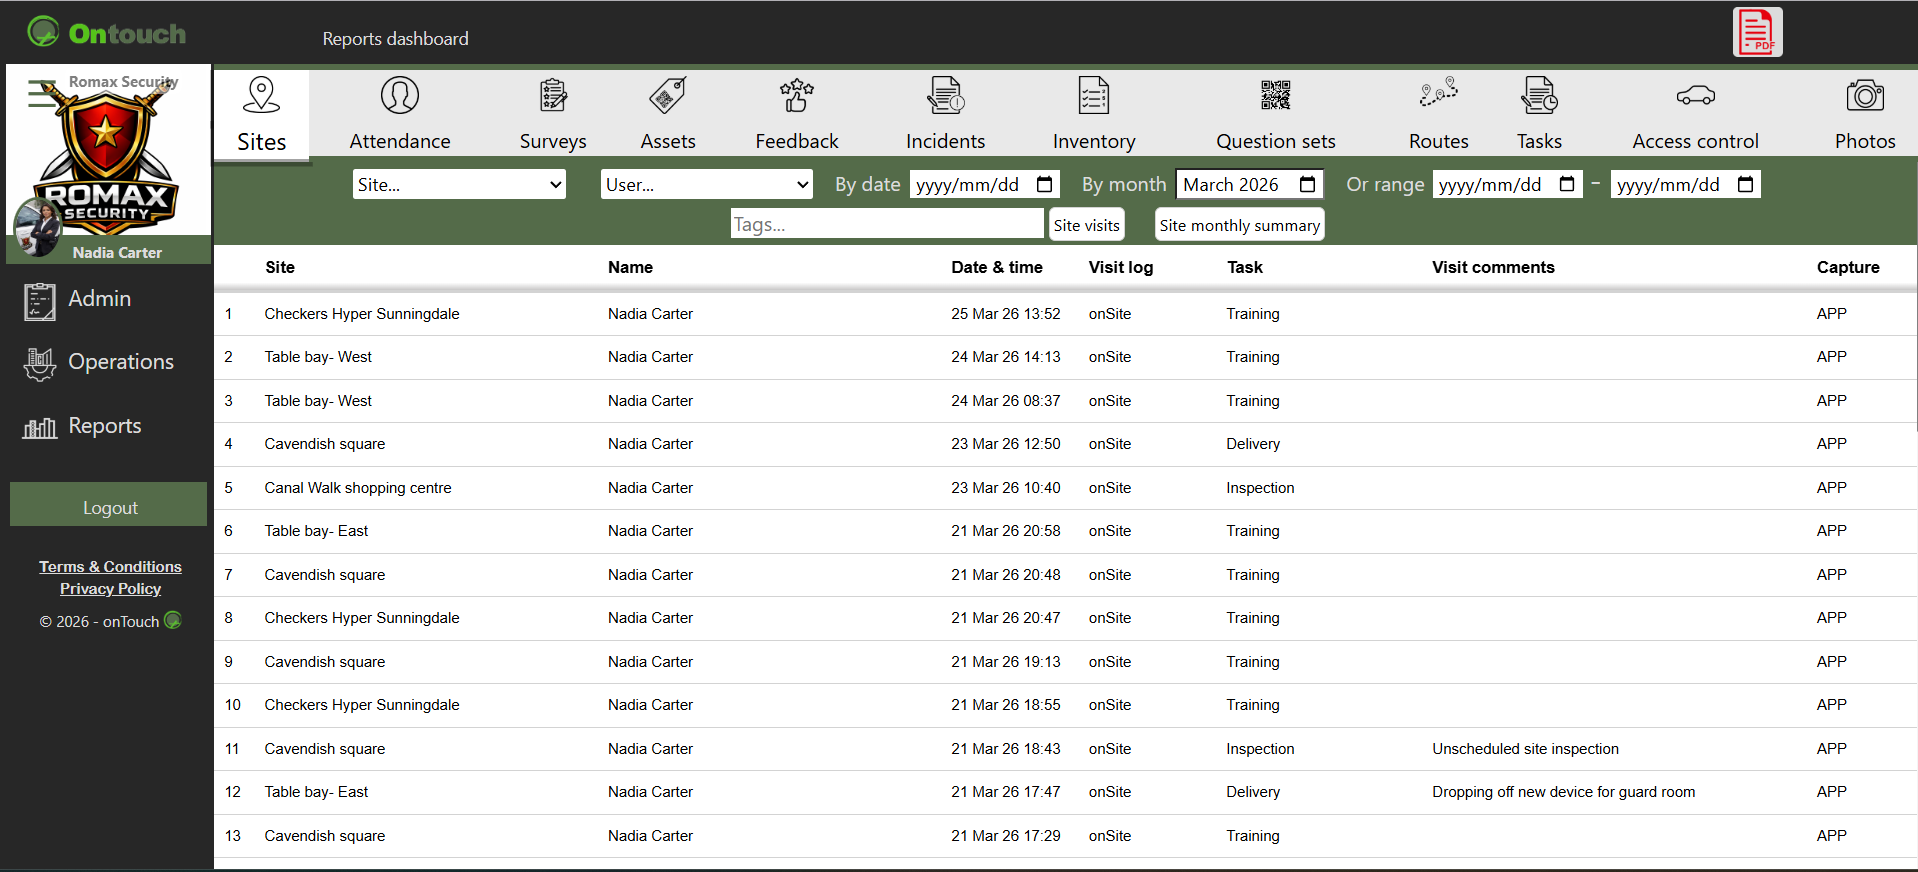This screenshot has width=1918, height=872.
Task: Click into the Tags input field
Action: [x=886, y=225]
